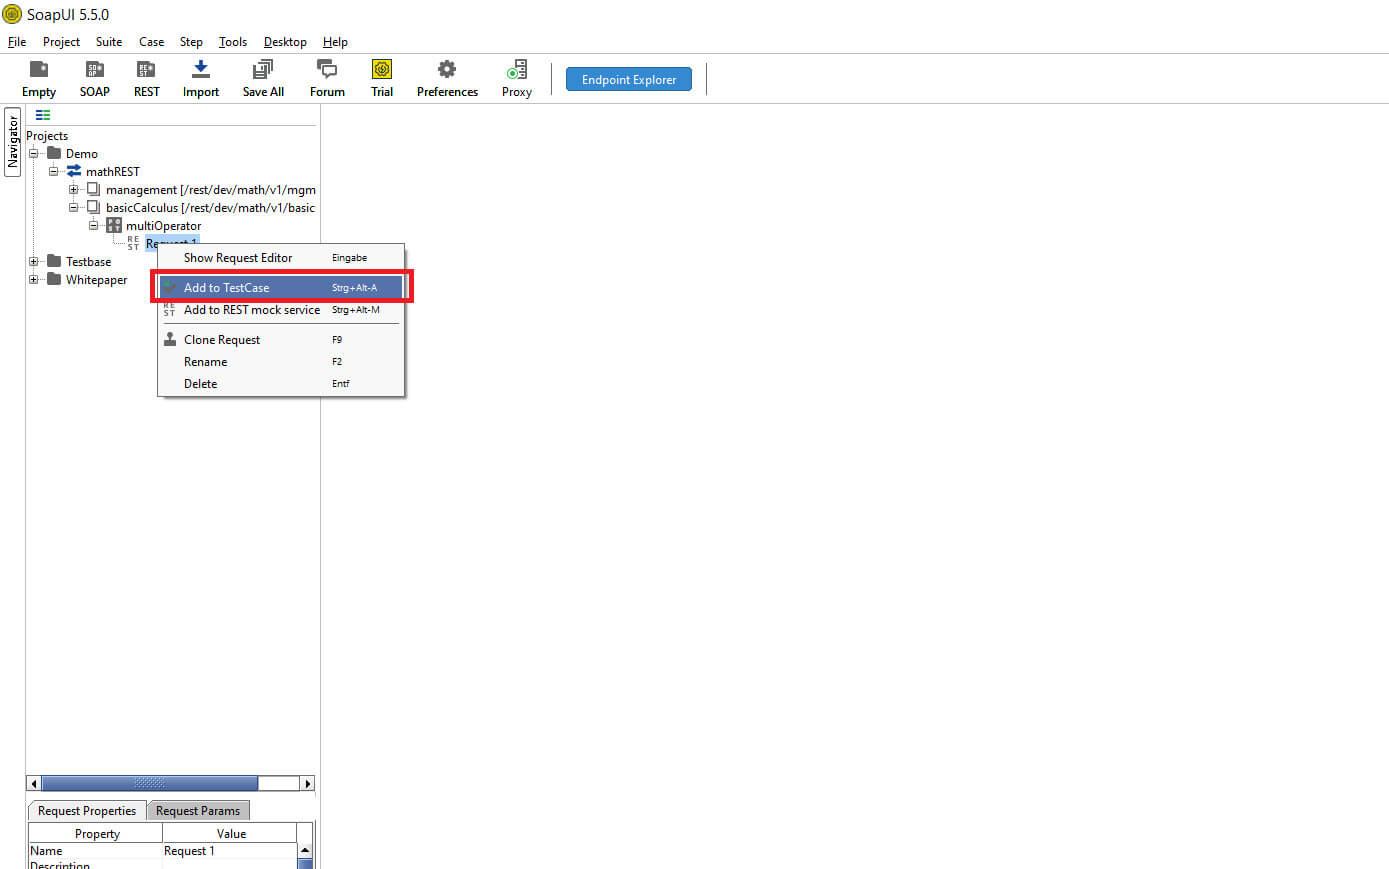This screenshot has width=1389, height=869.
Task: Click the Whitepaper folder icon
Action: (54, 279)
